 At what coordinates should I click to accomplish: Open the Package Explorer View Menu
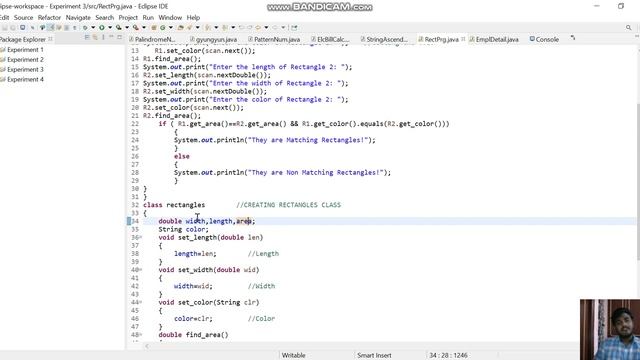(x=103, y=37)
